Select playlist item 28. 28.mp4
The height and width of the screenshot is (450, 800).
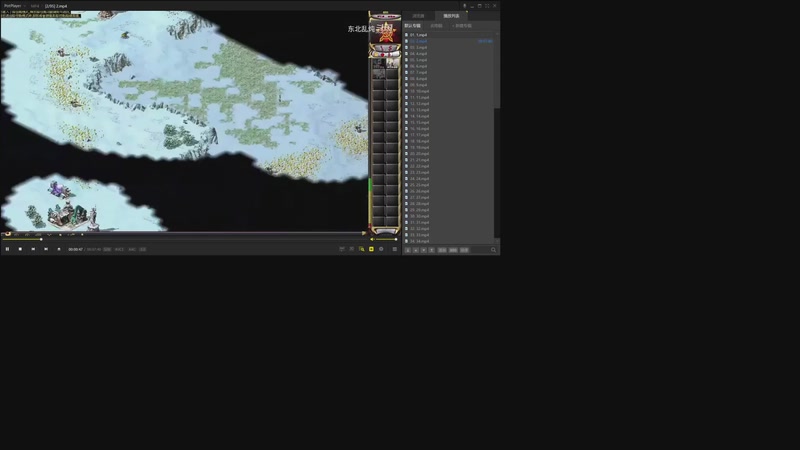(x=449, y=204)
